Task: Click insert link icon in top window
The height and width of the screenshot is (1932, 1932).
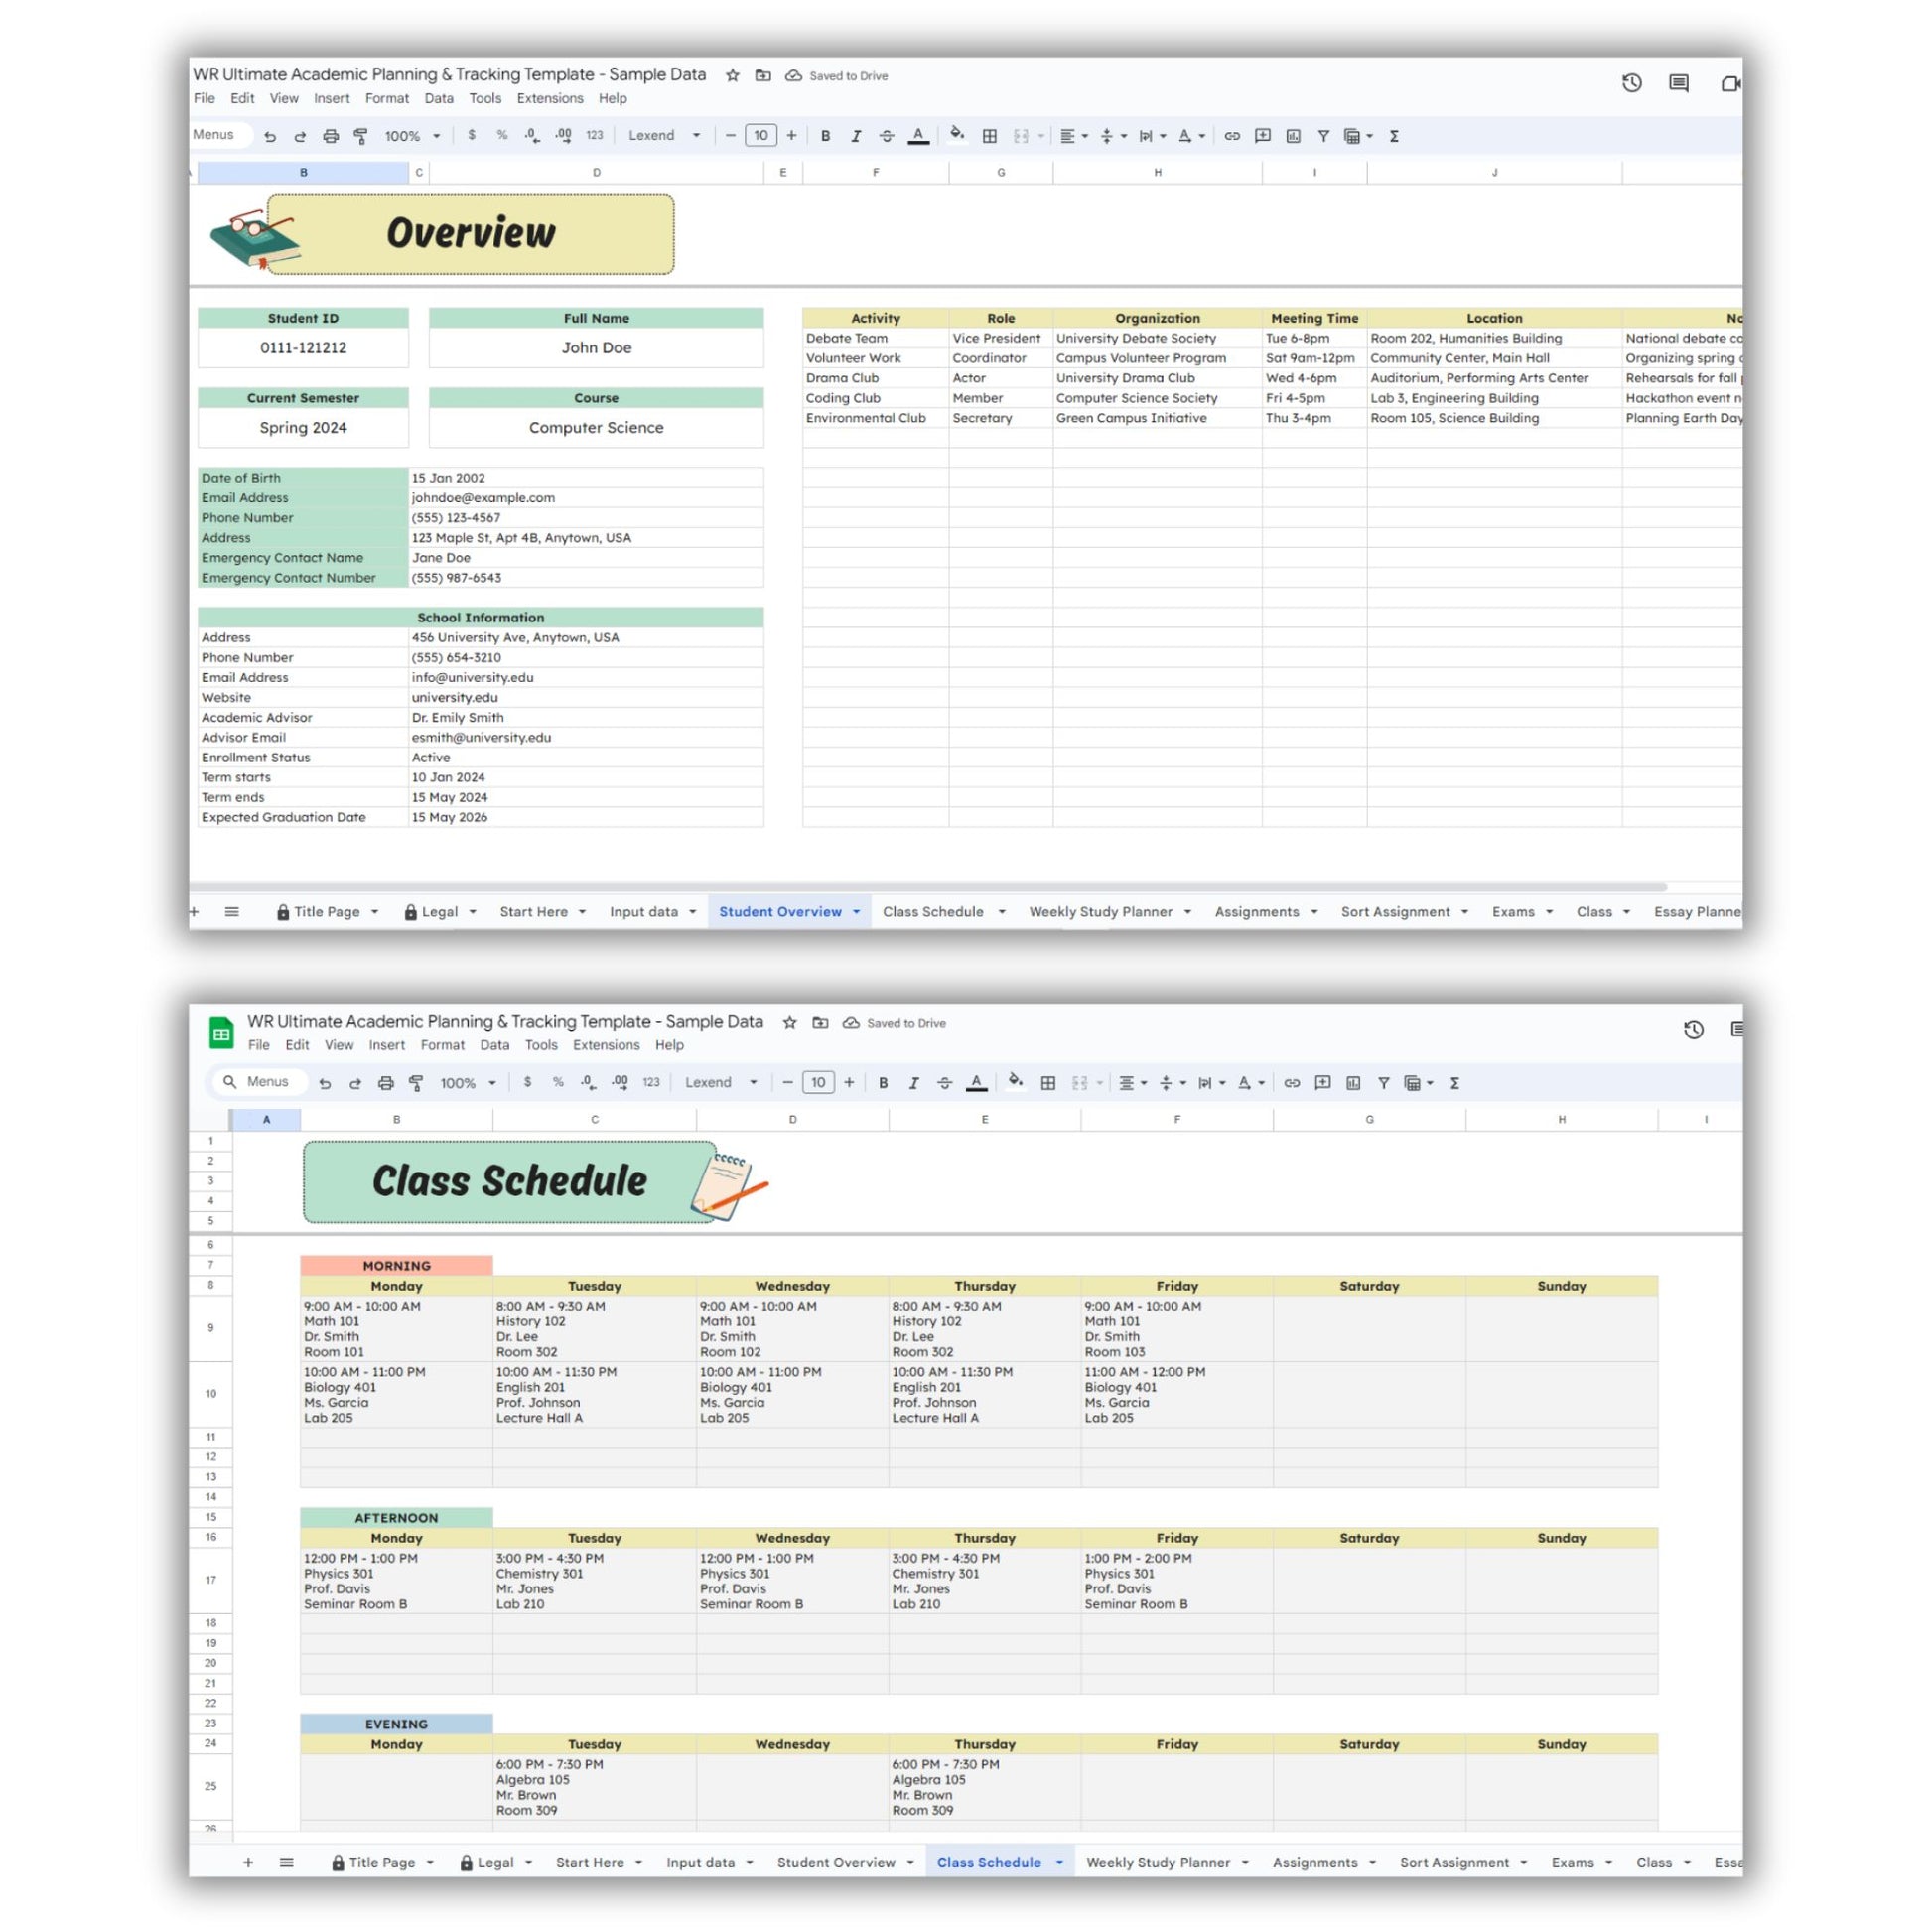Action: coord(1232,136)
